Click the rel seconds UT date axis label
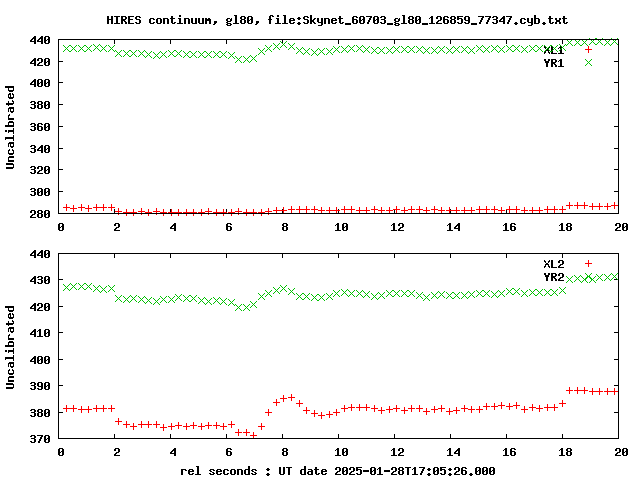The width and height of the screenshot is (640, 480). click(x=338, y=471)
